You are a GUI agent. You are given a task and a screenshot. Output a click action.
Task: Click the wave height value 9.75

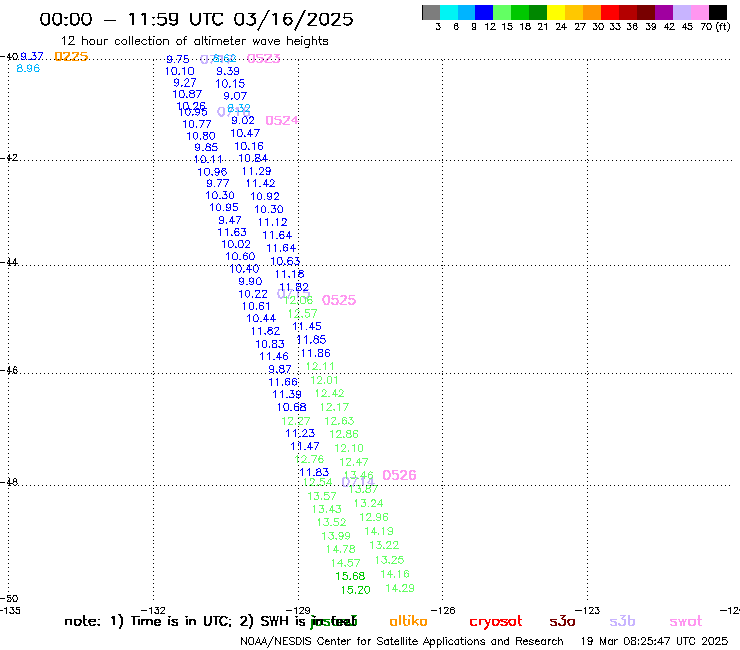[178, 59]
